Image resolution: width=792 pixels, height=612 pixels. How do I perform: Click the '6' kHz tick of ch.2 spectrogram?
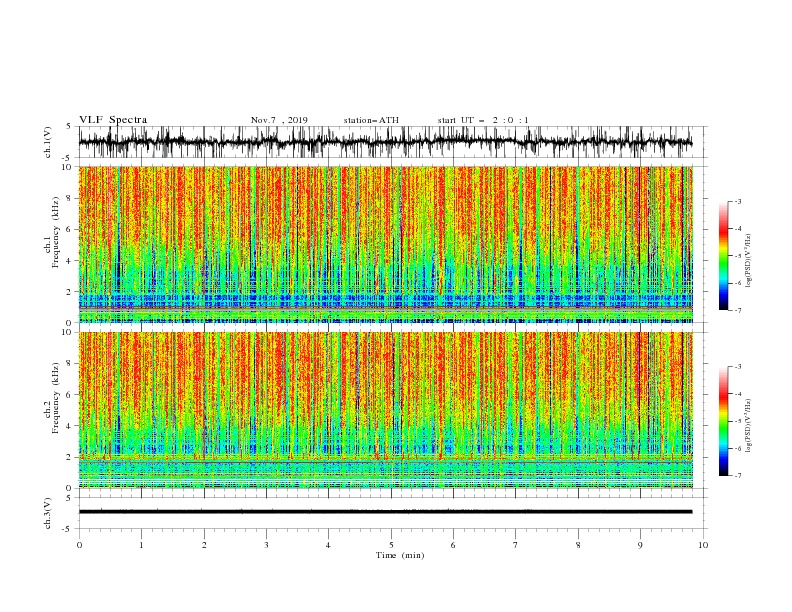pos(69,395)
